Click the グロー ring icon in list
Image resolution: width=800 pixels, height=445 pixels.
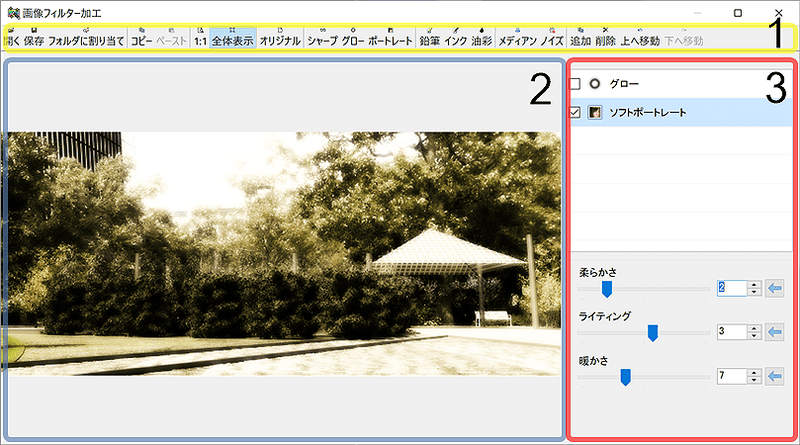click(x=595, y=84)
